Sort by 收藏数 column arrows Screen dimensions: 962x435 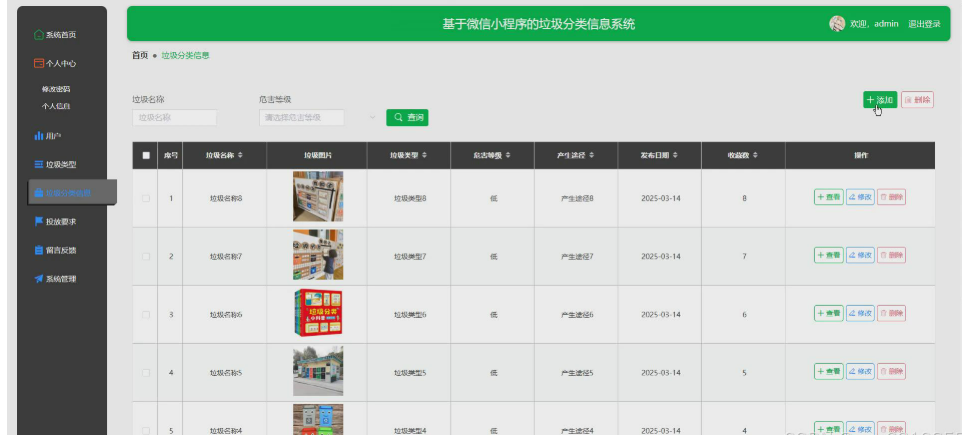[755, 156]
